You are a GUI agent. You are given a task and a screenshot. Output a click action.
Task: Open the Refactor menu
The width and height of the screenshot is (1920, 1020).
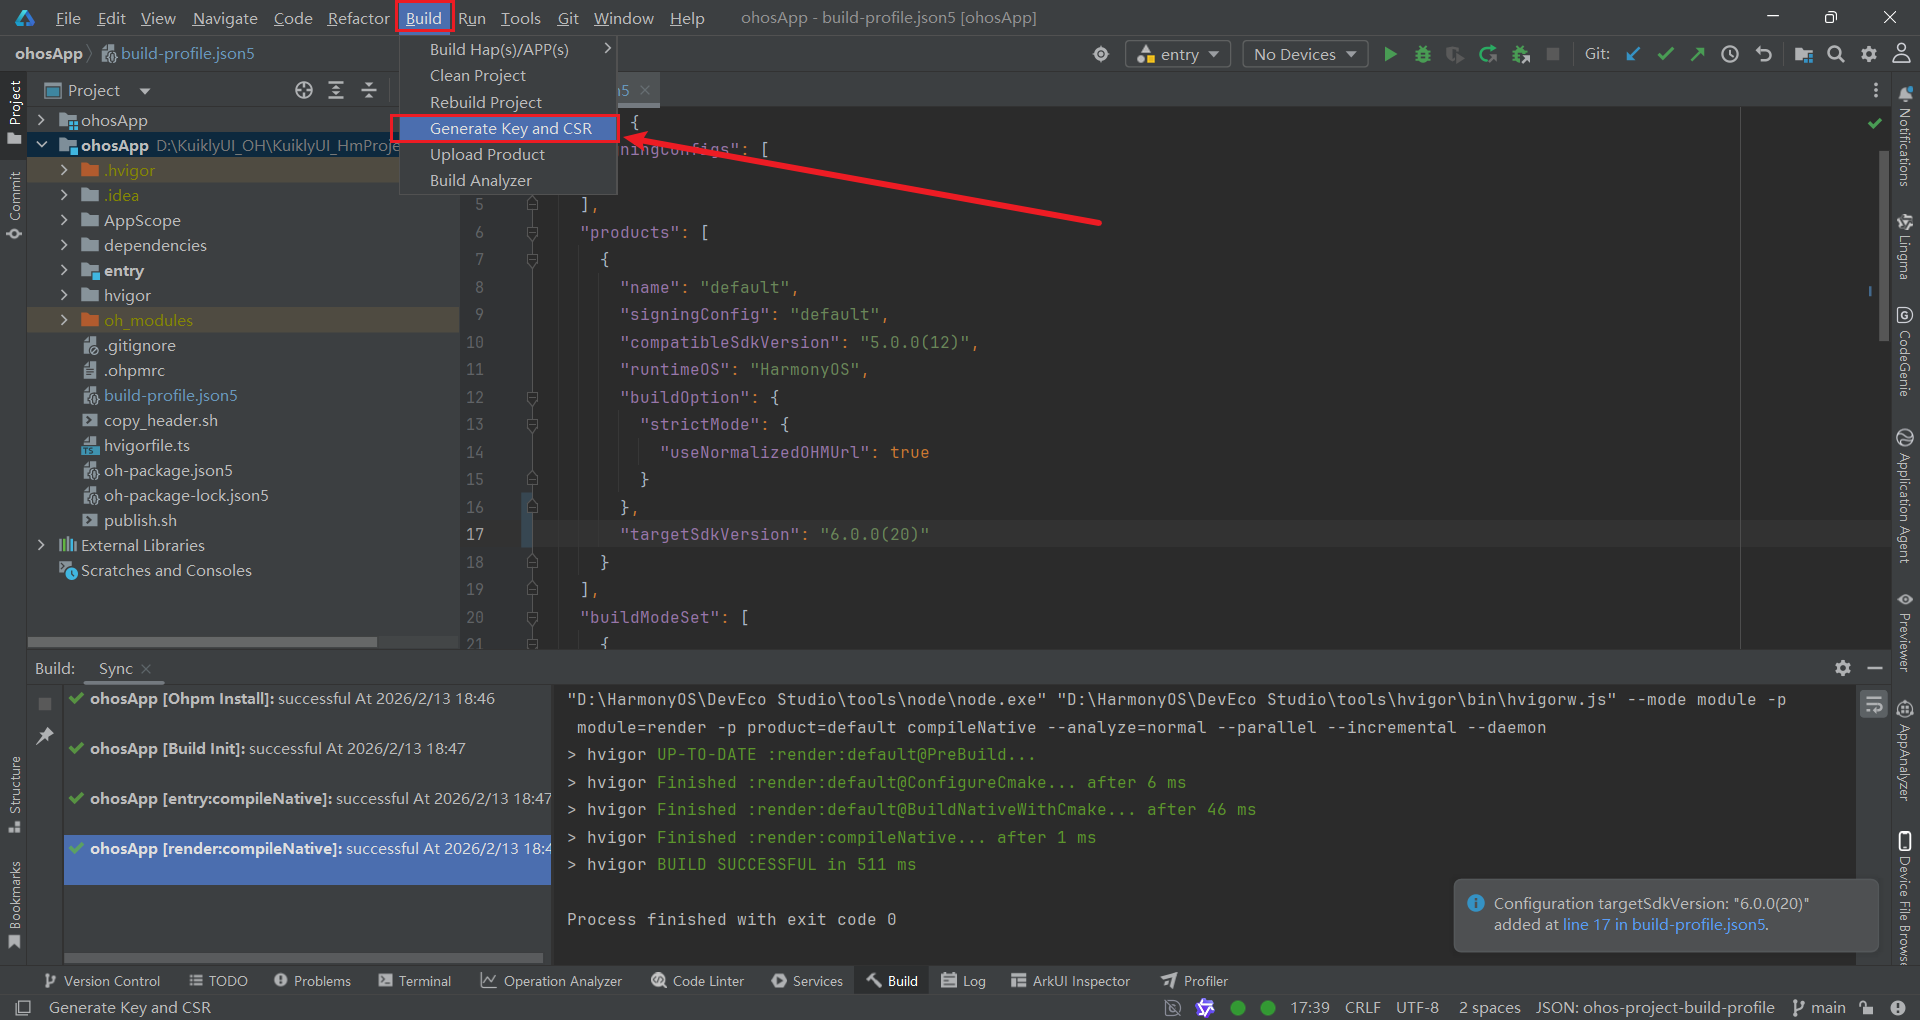(358, 18)
